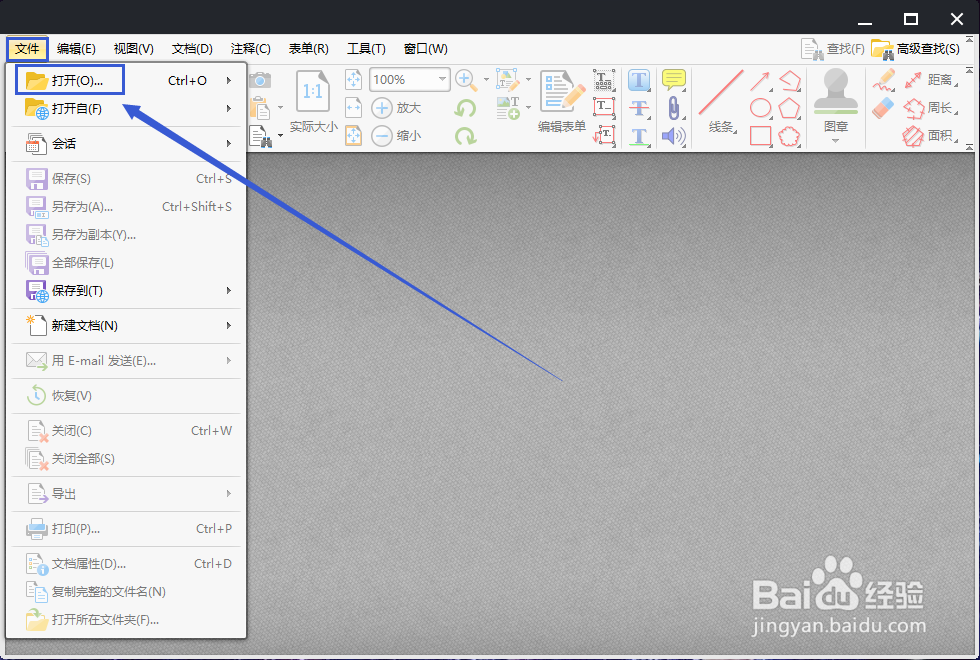Open the 100% zoom level dropdown

coord(442,79)
